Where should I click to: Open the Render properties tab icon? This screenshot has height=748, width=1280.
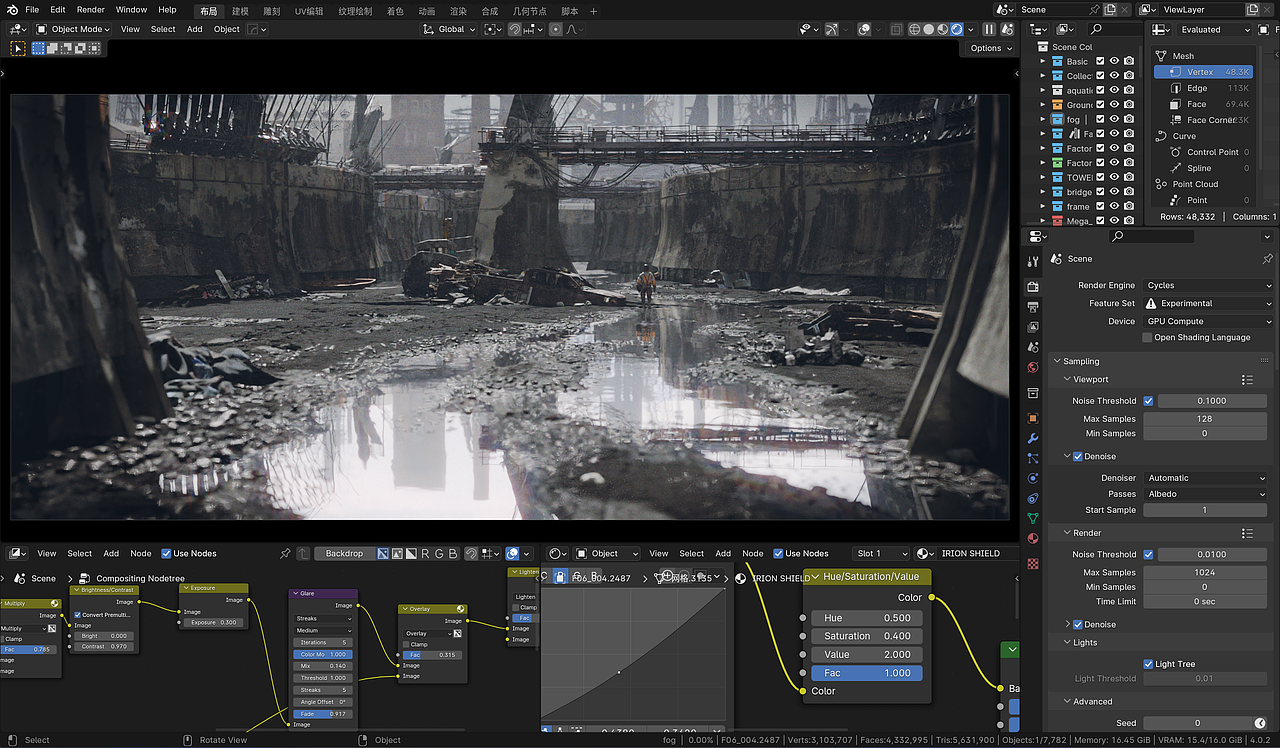1033,286
